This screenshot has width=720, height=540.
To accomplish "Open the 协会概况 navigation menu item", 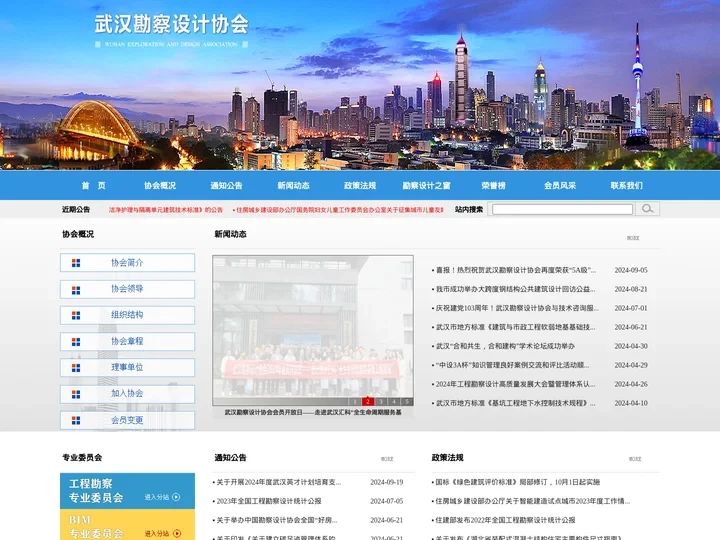I will pyautogui.click(x=160, y=186).
